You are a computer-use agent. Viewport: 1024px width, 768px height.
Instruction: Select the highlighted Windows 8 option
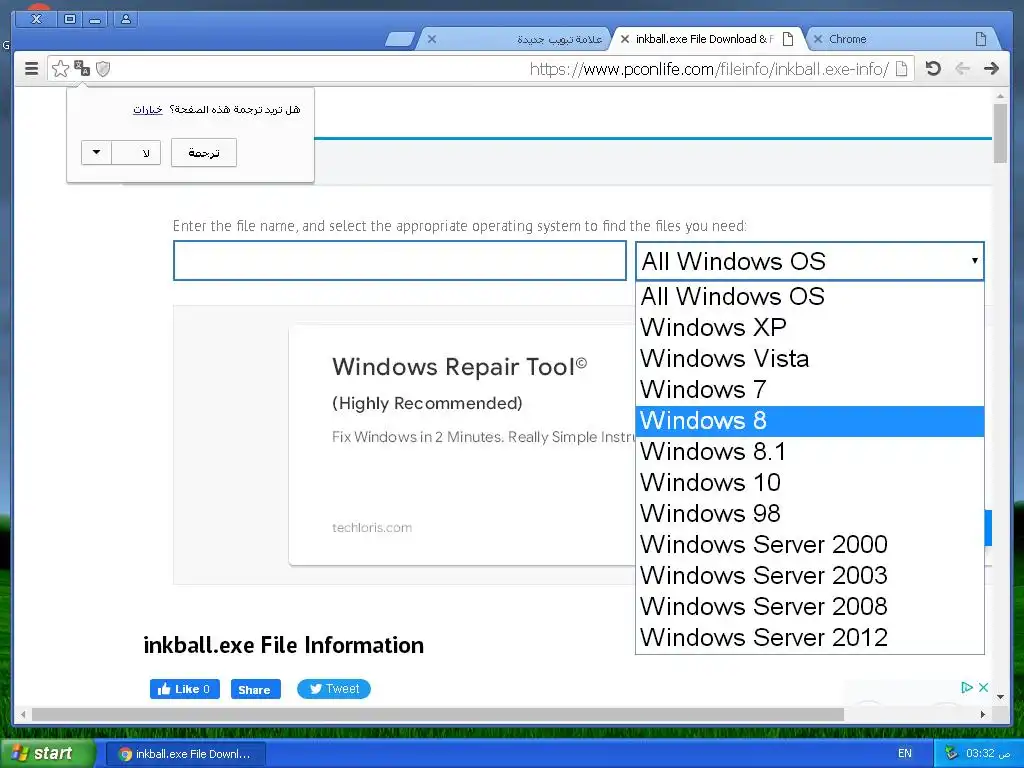point(810,421)
